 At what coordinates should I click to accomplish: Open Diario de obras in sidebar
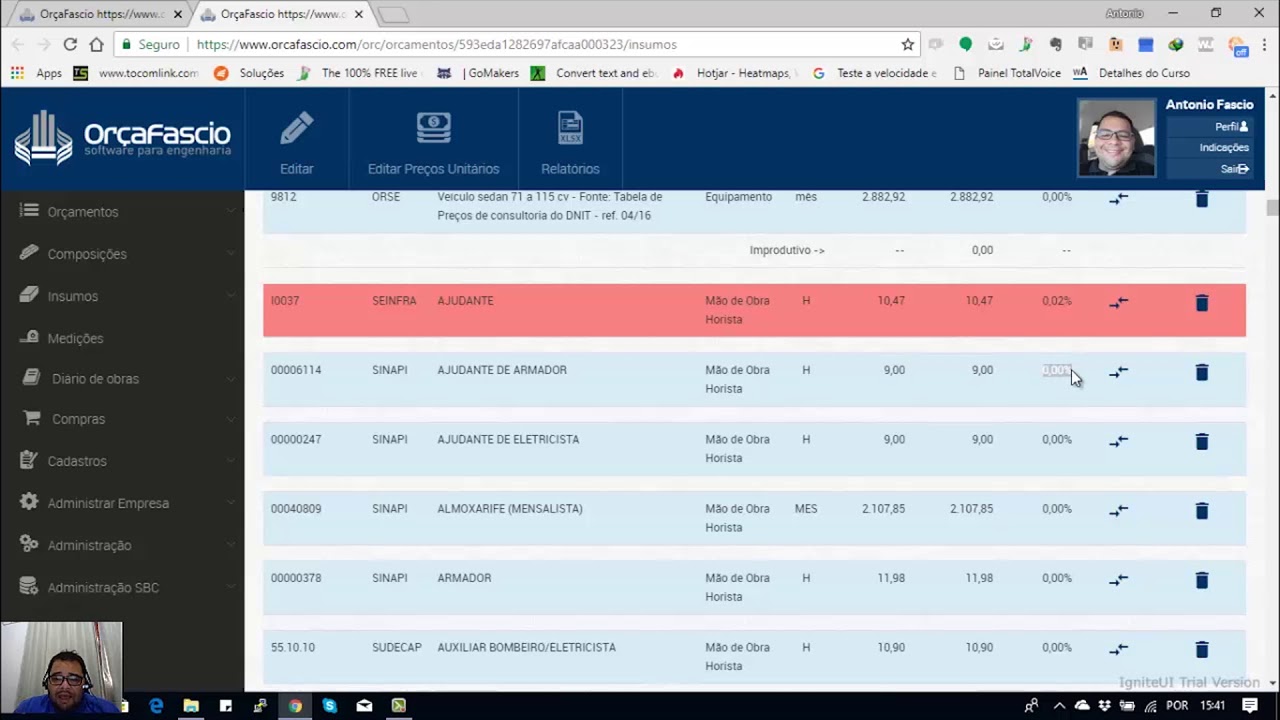click(122, 379)
